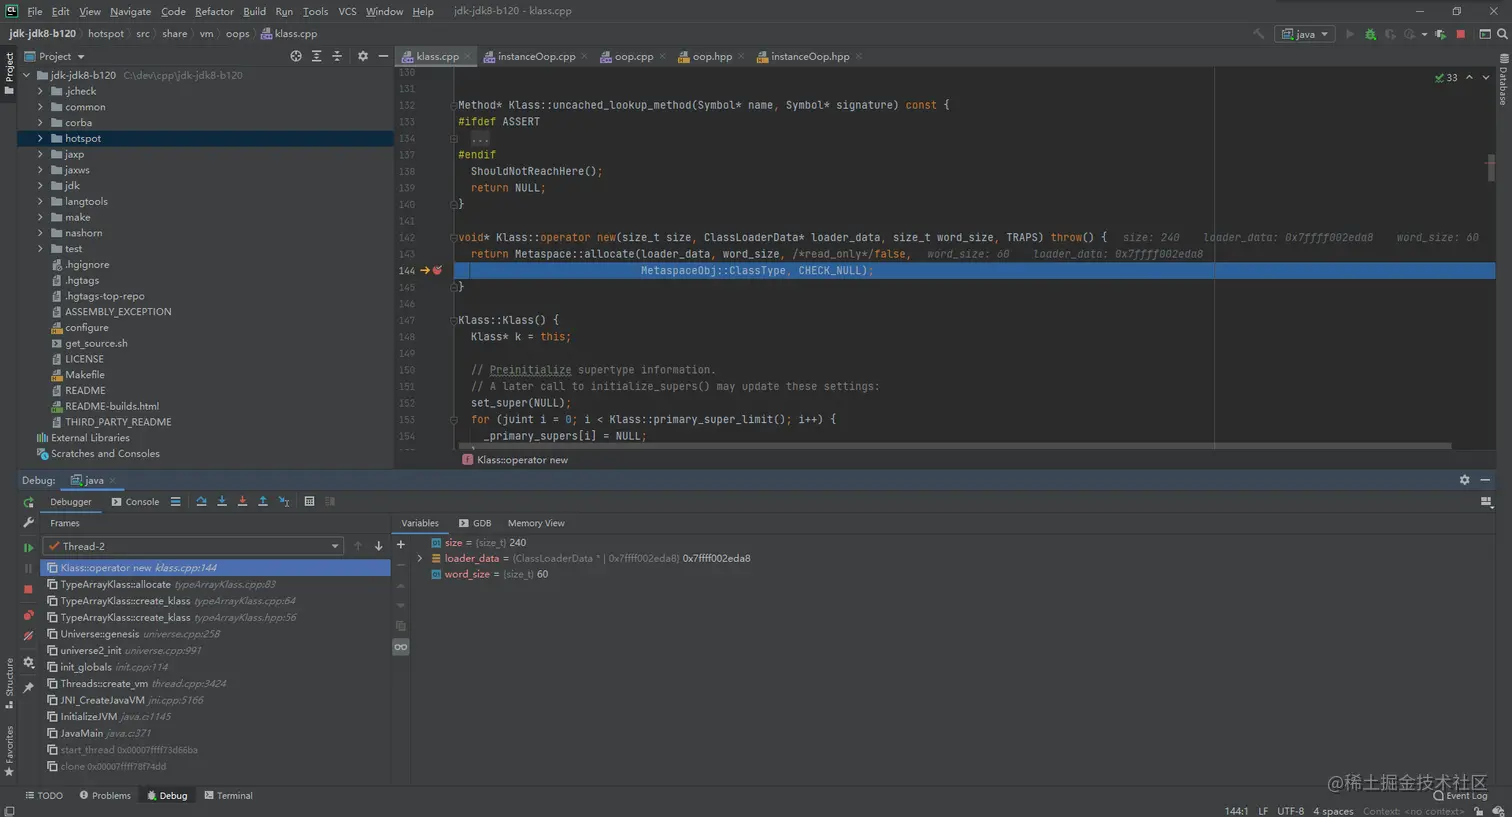Open the Problems tool window
1512x817 pixels.
105,796
